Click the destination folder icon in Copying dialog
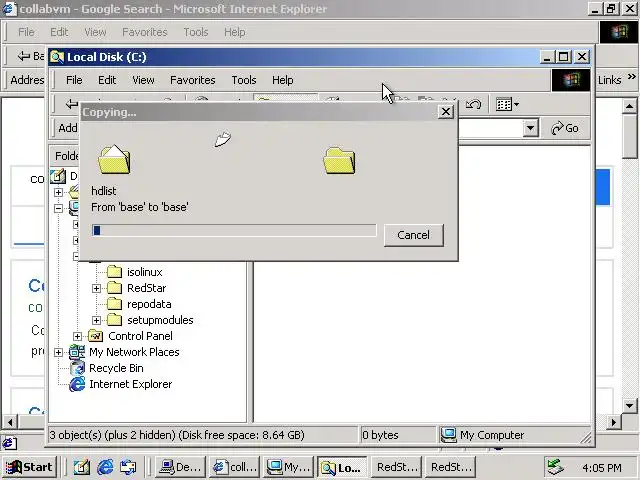The height and width of the screenshot is (480, 640). pos(339,161)
